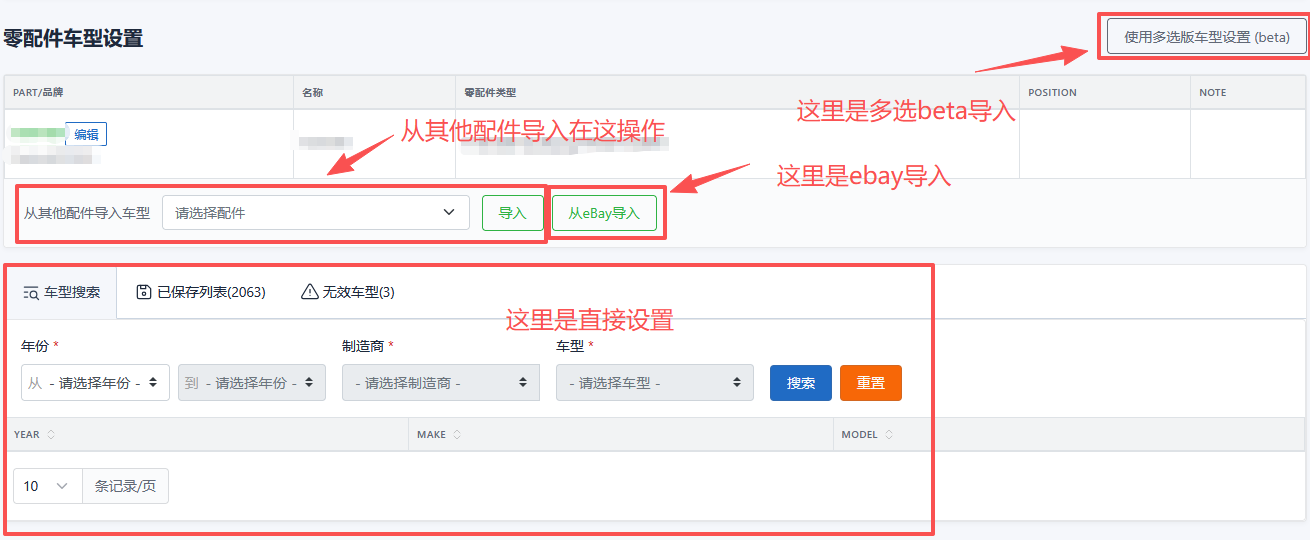This screenshot has width=1310, height=540.
Task: Click the NOTE column header
Action: pyautogui.click(x=1212, y=93)
